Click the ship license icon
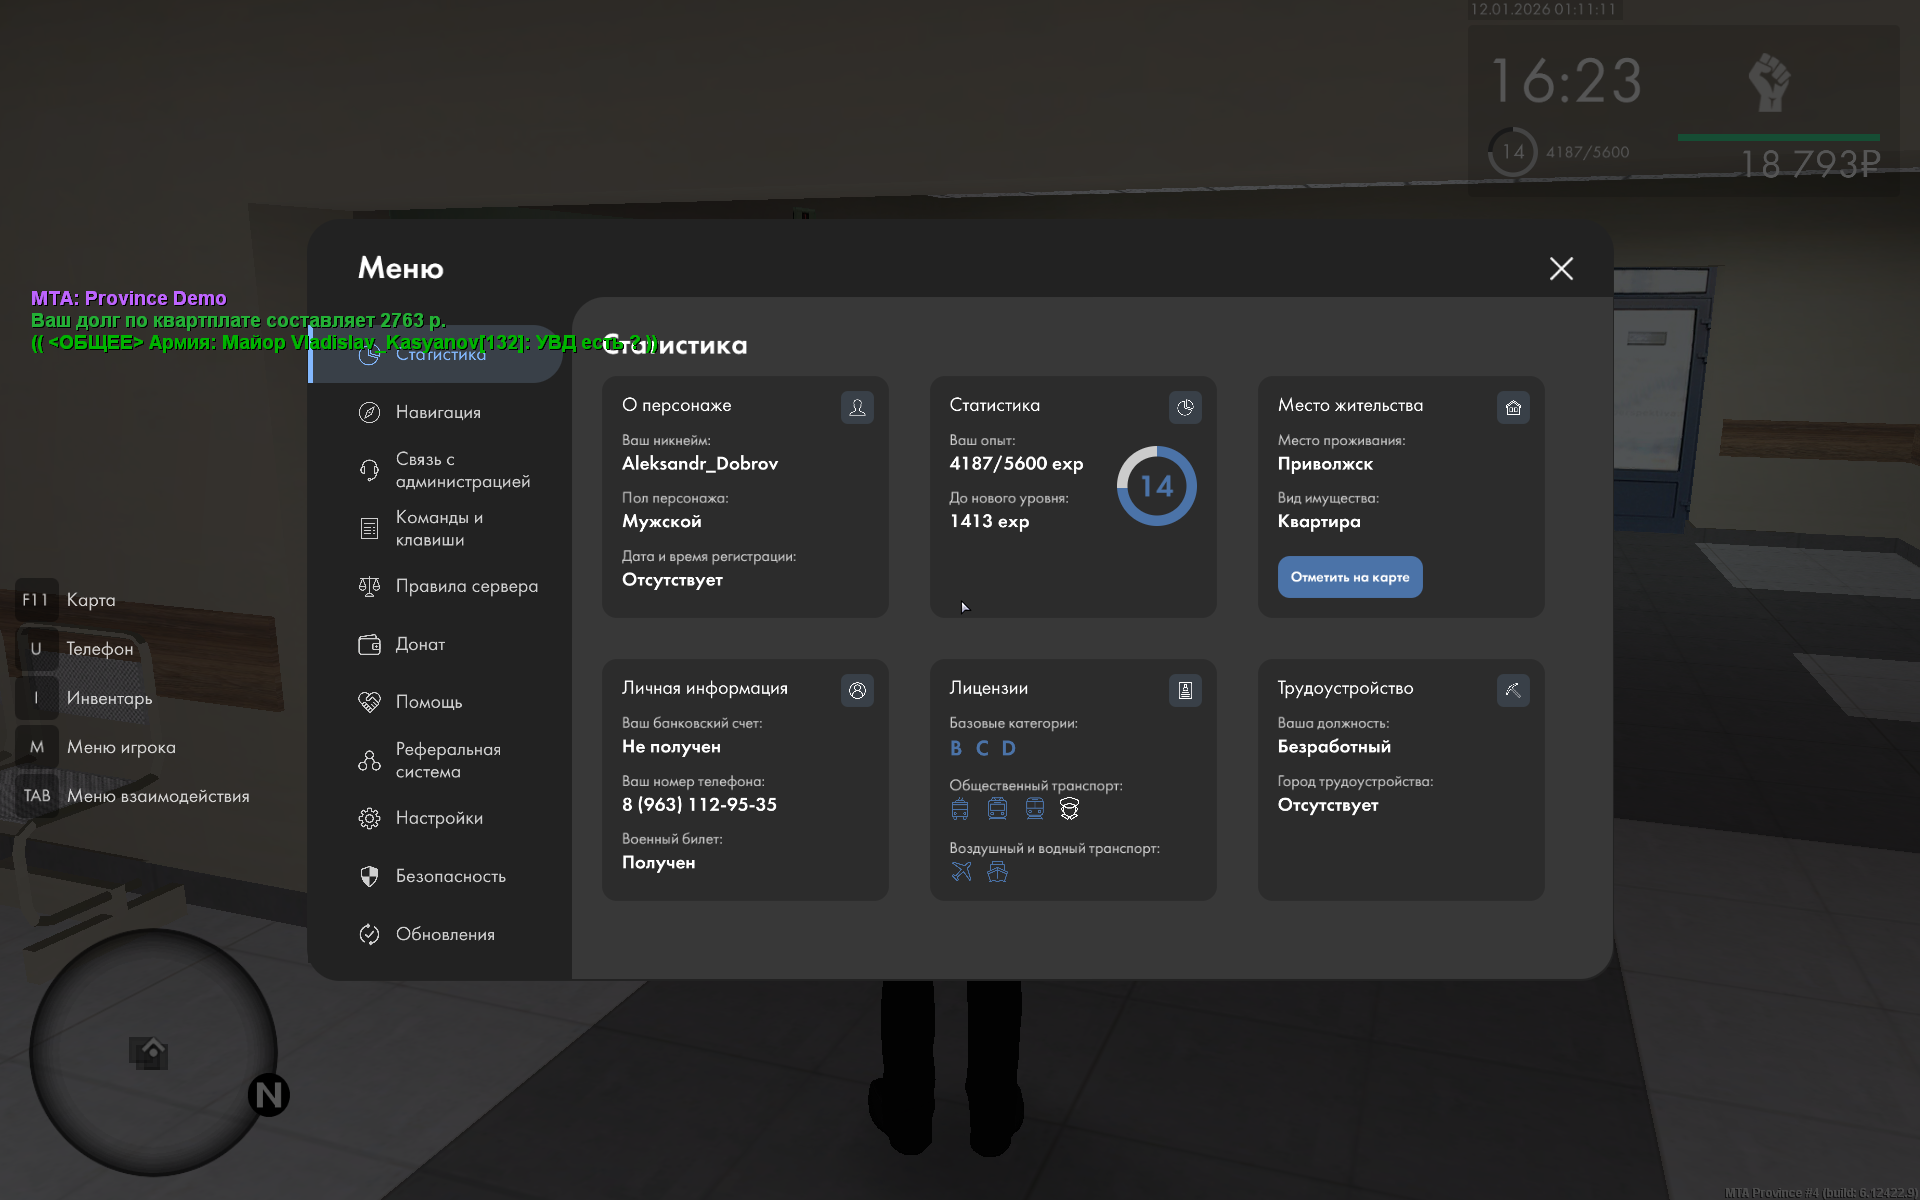The image size is (1920, 1200). (997, 871)
